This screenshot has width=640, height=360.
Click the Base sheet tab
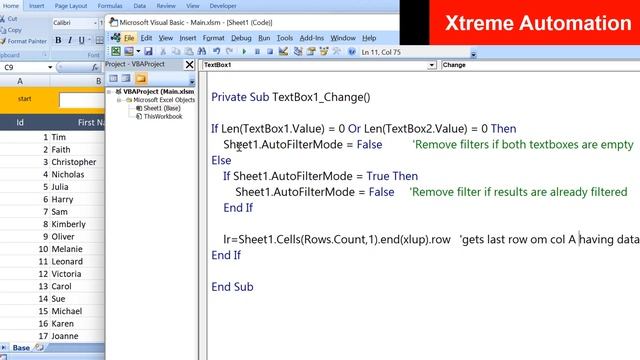(21, 348)
